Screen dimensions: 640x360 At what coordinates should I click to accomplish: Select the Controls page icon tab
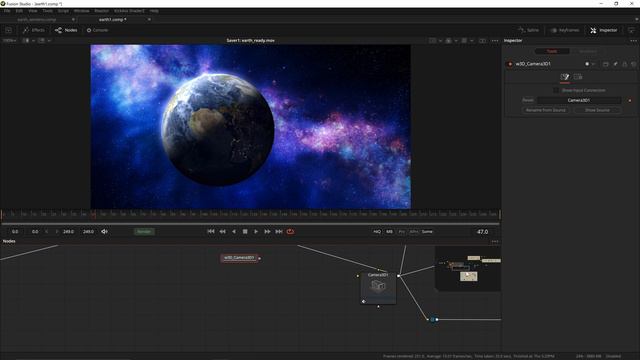click(564, 77)
